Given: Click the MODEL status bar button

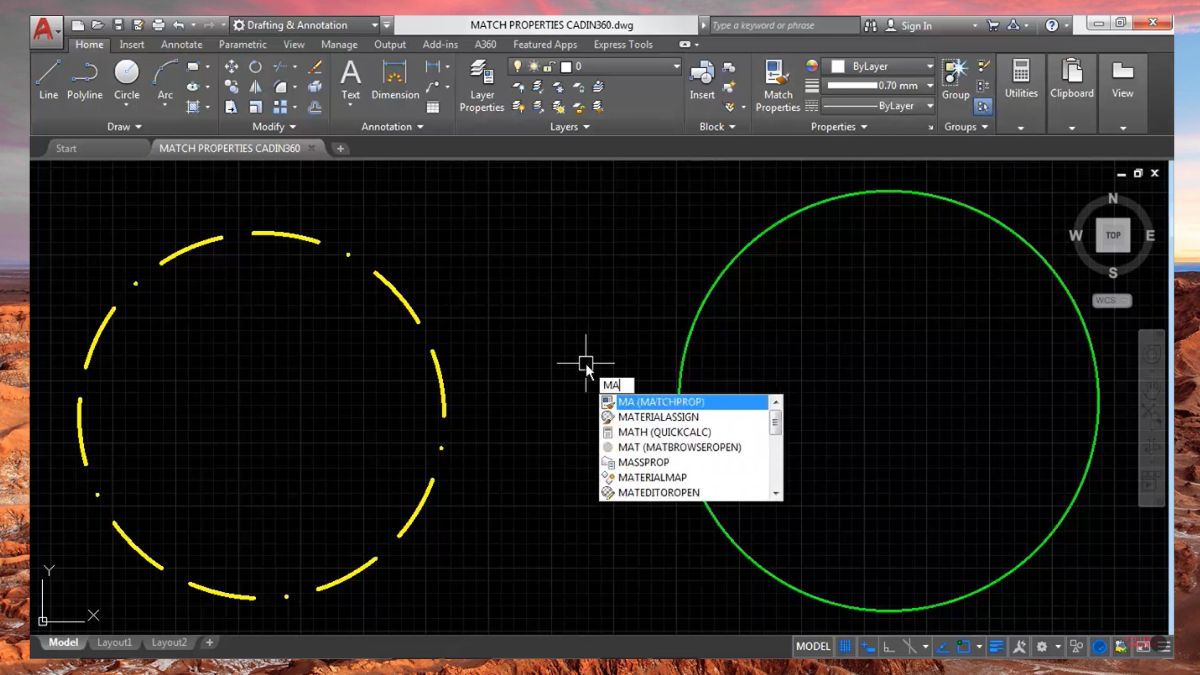Looking at the screenshot, I should 813,647.
